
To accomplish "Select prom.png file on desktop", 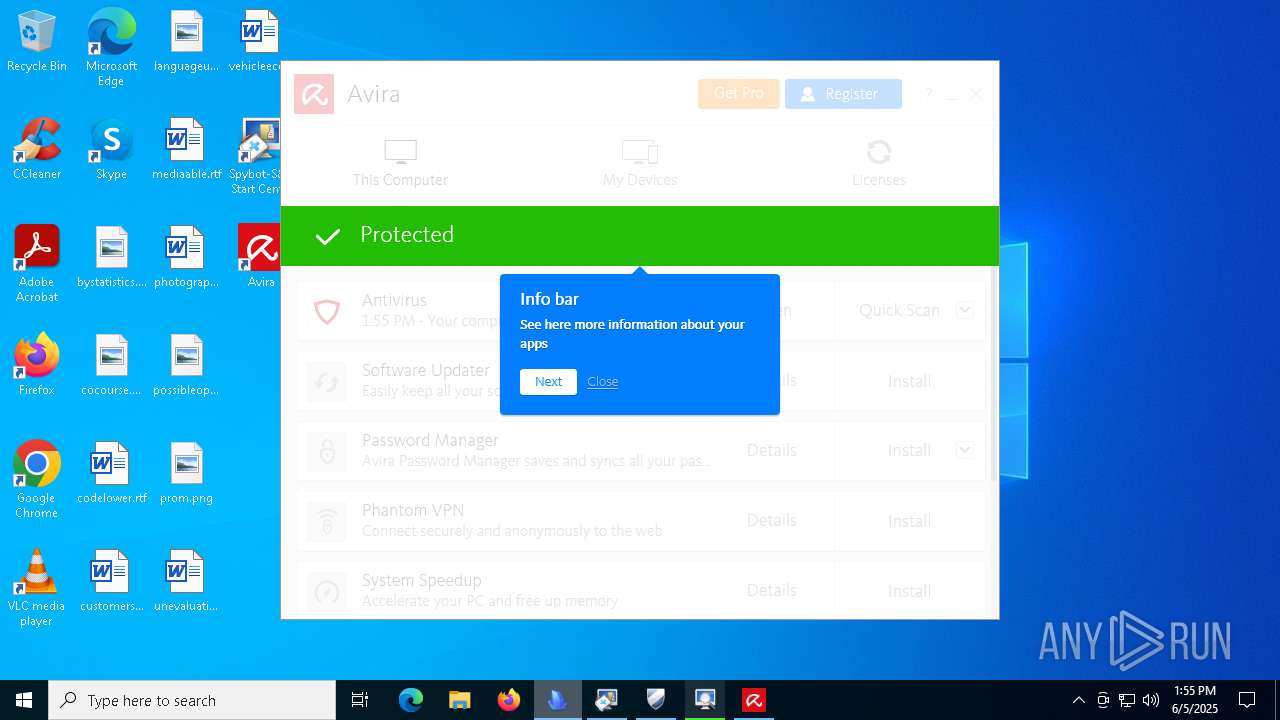I will [186, 474].
